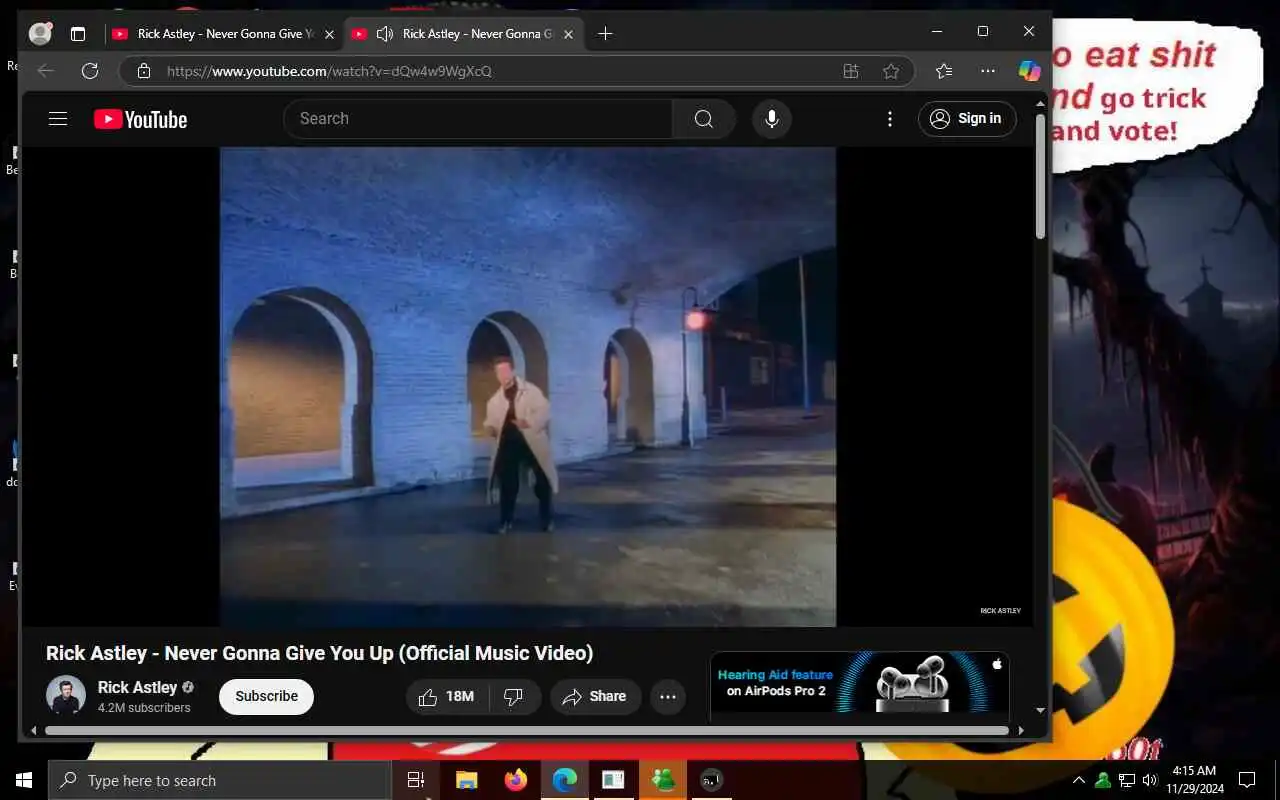Viewport: 1280px width, 800px height.
Task: Switch to the first Rick Astley tab
Action: click(x=225, y=34)
